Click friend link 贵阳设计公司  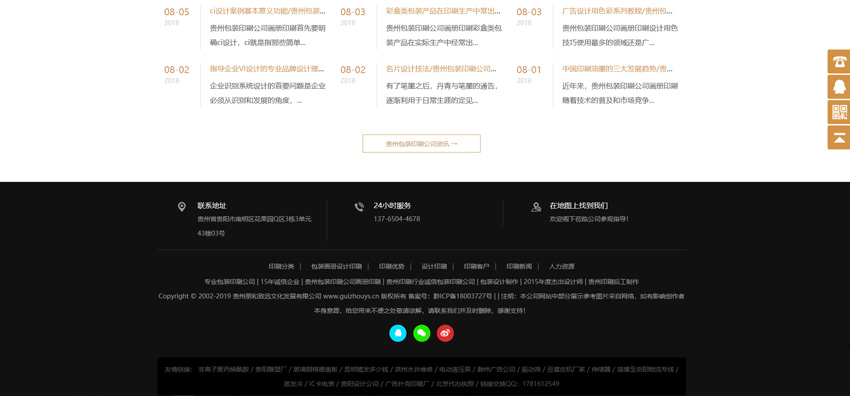[x=360, y=384]
